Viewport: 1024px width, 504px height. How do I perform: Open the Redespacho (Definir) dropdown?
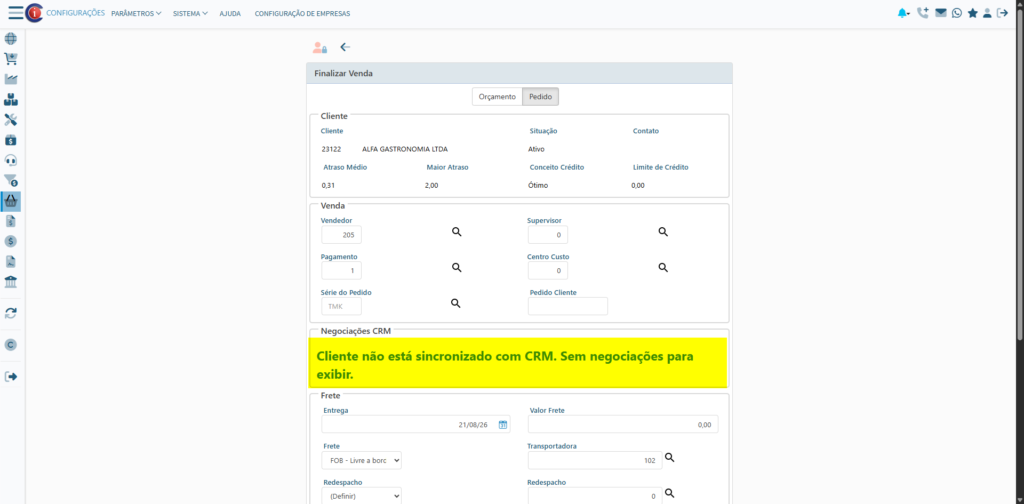pyautogui.click(x=362, y=496)
